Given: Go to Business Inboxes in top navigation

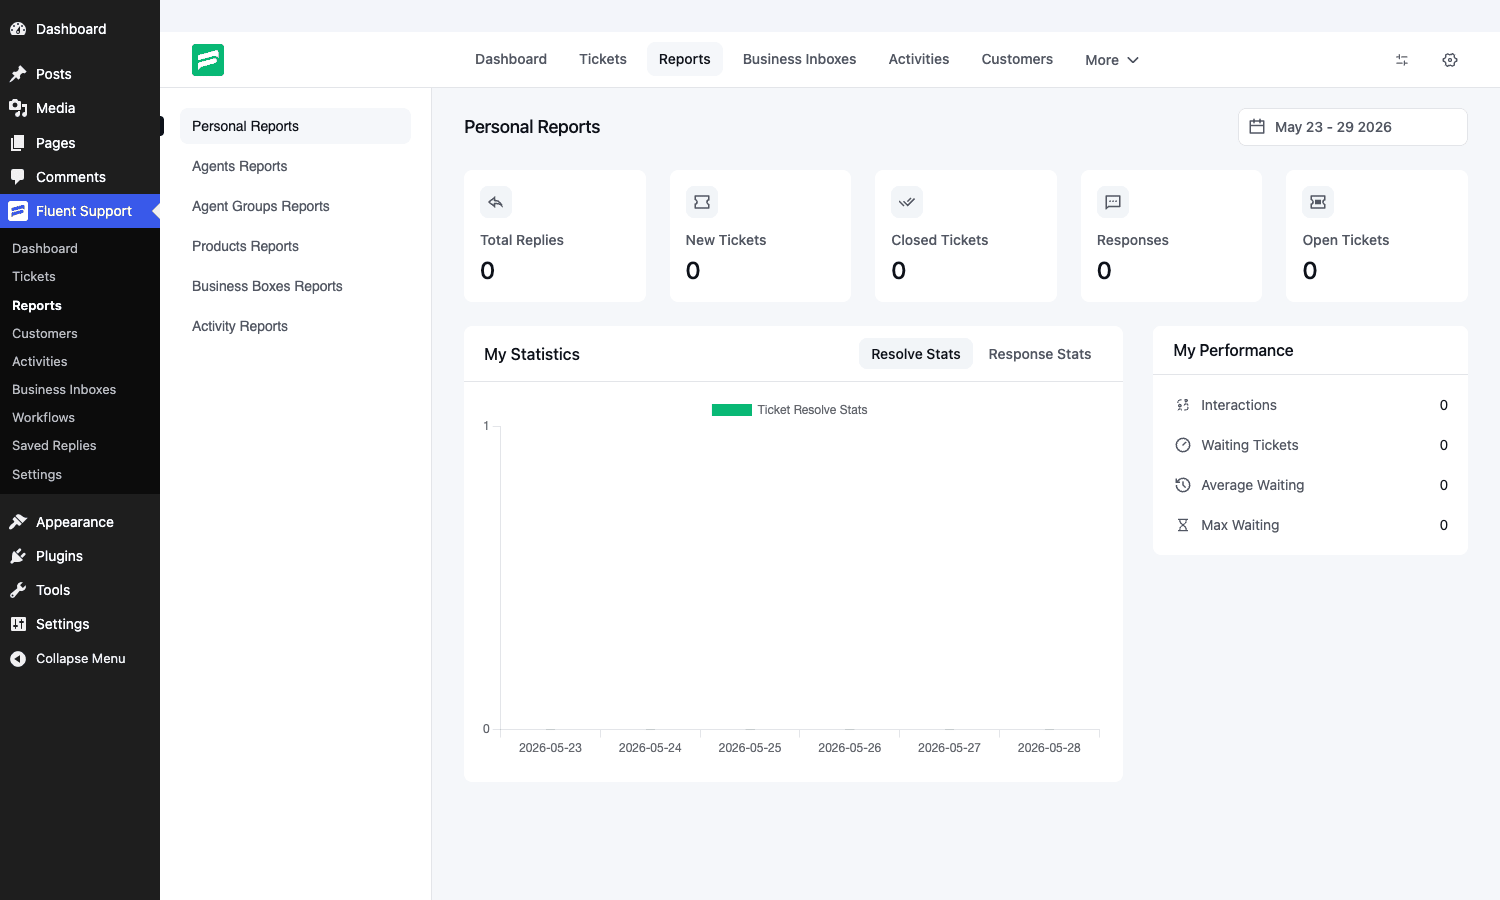Looking at the screenshot, I should point(800,59).
